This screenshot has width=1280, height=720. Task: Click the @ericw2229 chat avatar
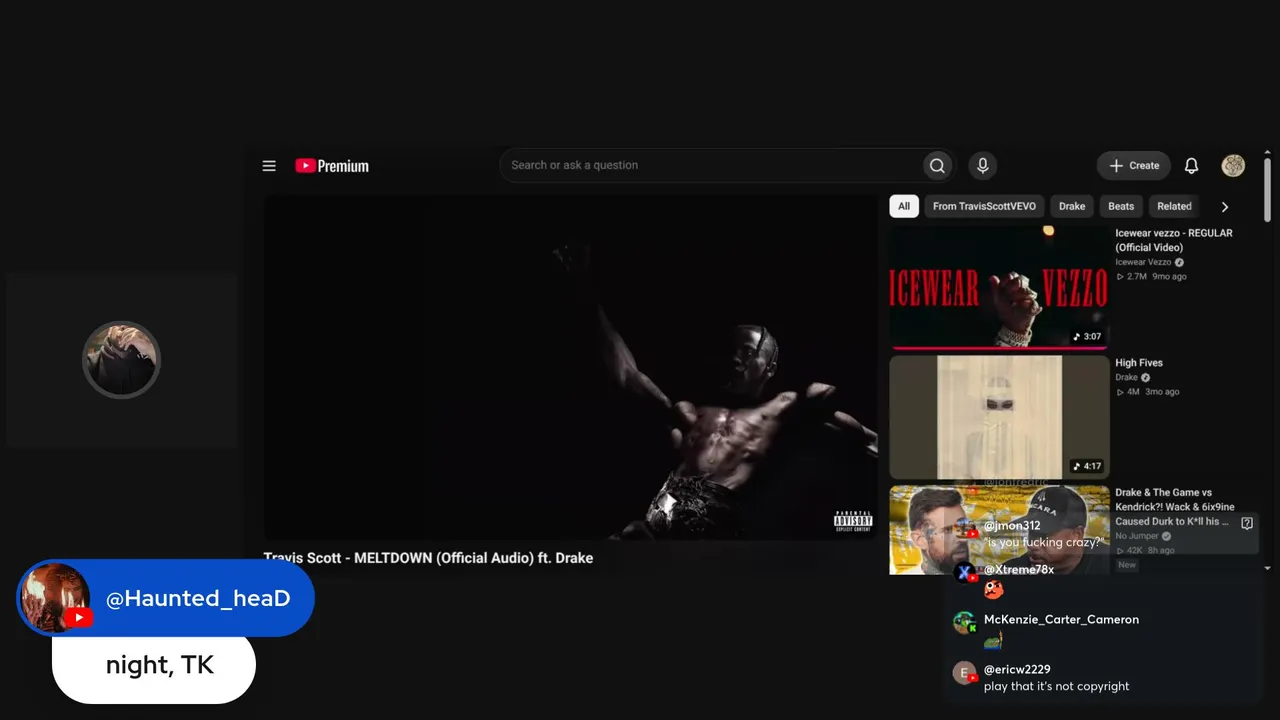(964, 673)
